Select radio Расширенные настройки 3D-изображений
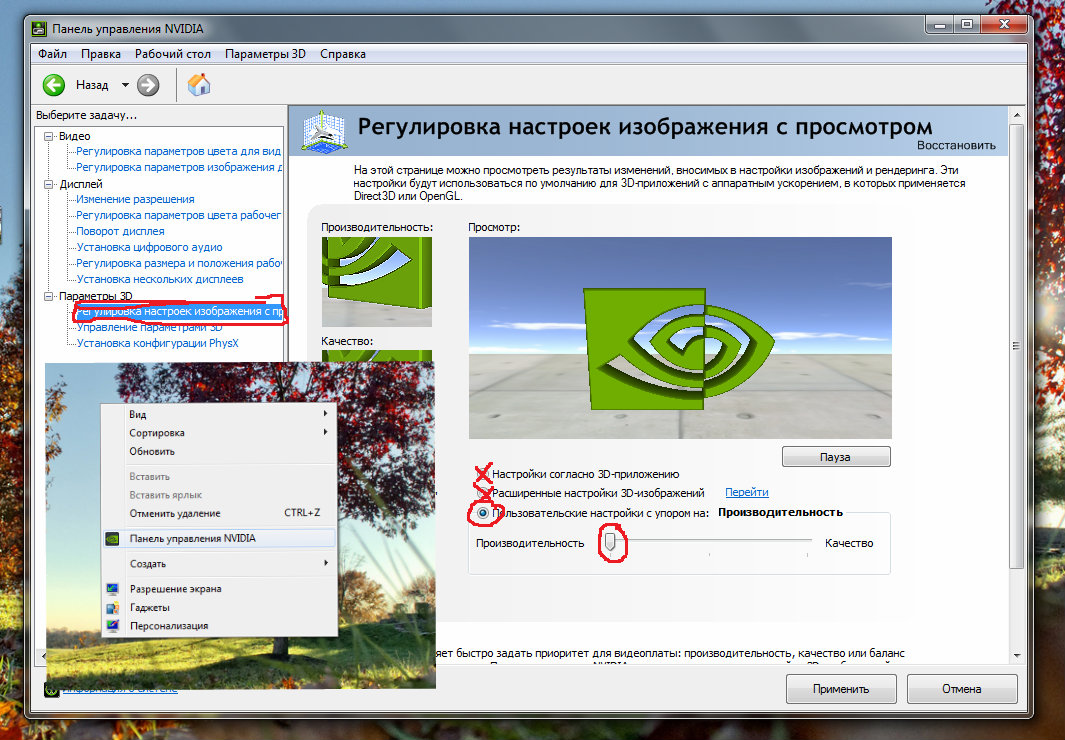Viewport: 1065px width, 740px height. 483,493
